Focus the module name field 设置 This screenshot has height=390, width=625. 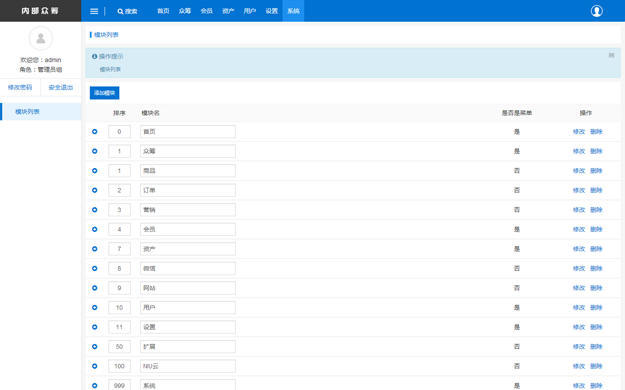pyautogui.click(x=188, y=327)
